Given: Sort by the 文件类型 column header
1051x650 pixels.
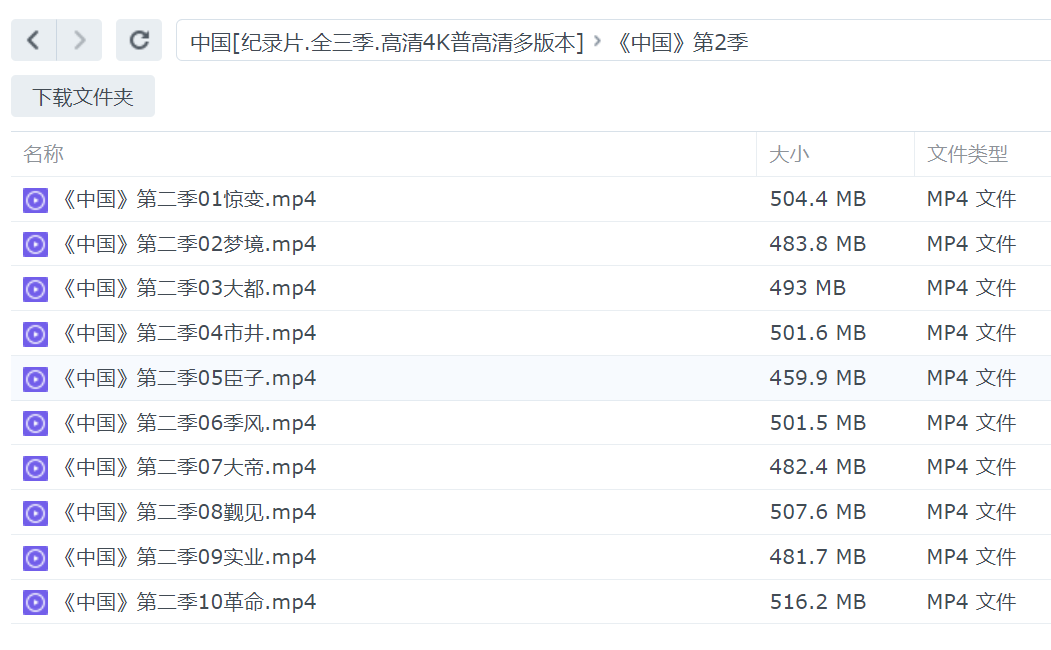Looking at the screenshot, I should (x=967, y=154).
